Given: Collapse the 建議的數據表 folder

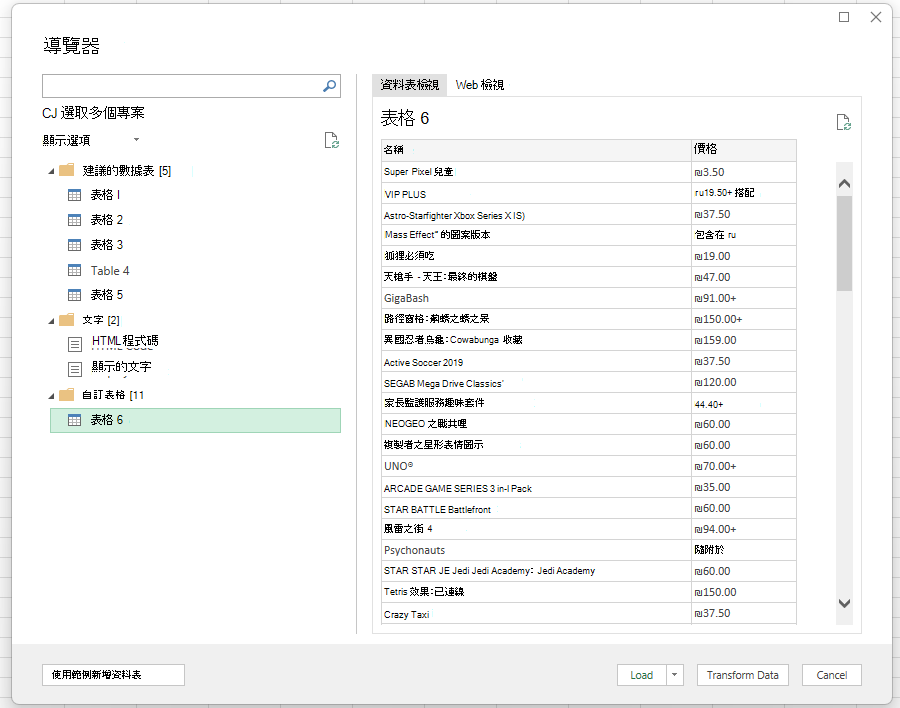Looking at the screenshot, I should (x=51, y=171).
